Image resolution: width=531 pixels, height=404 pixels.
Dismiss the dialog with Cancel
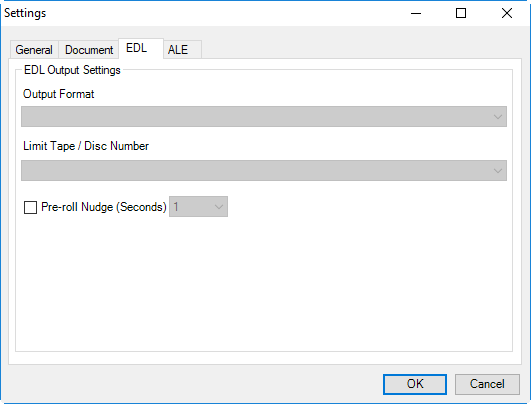(x=487, y=384)
